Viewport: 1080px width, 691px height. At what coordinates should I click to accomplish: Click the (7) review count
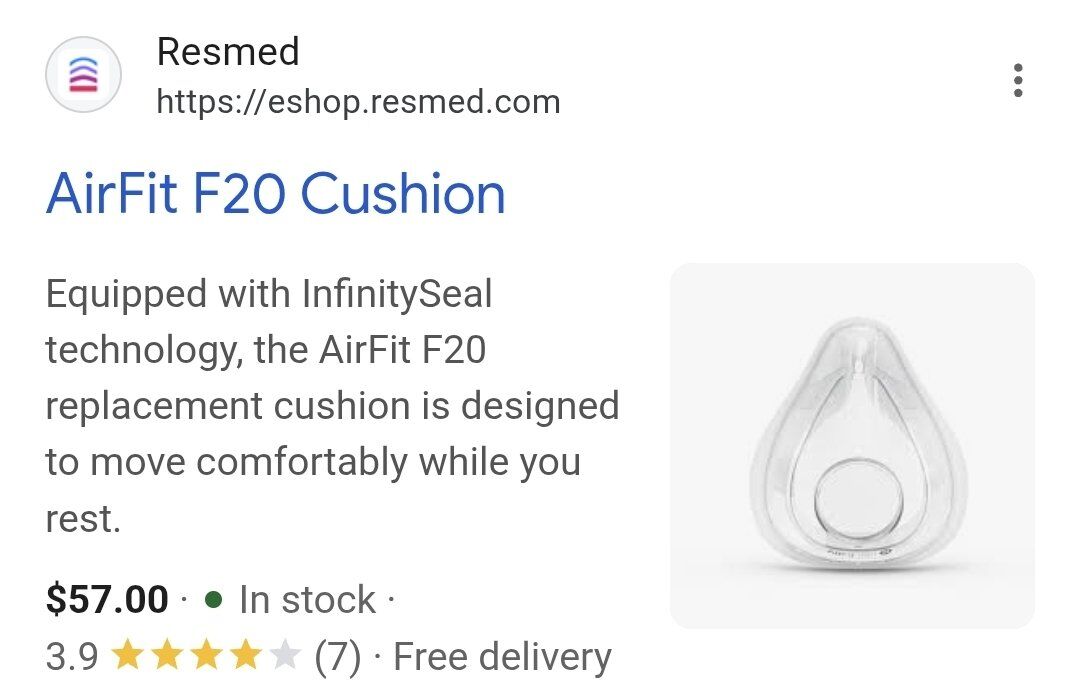337,657
